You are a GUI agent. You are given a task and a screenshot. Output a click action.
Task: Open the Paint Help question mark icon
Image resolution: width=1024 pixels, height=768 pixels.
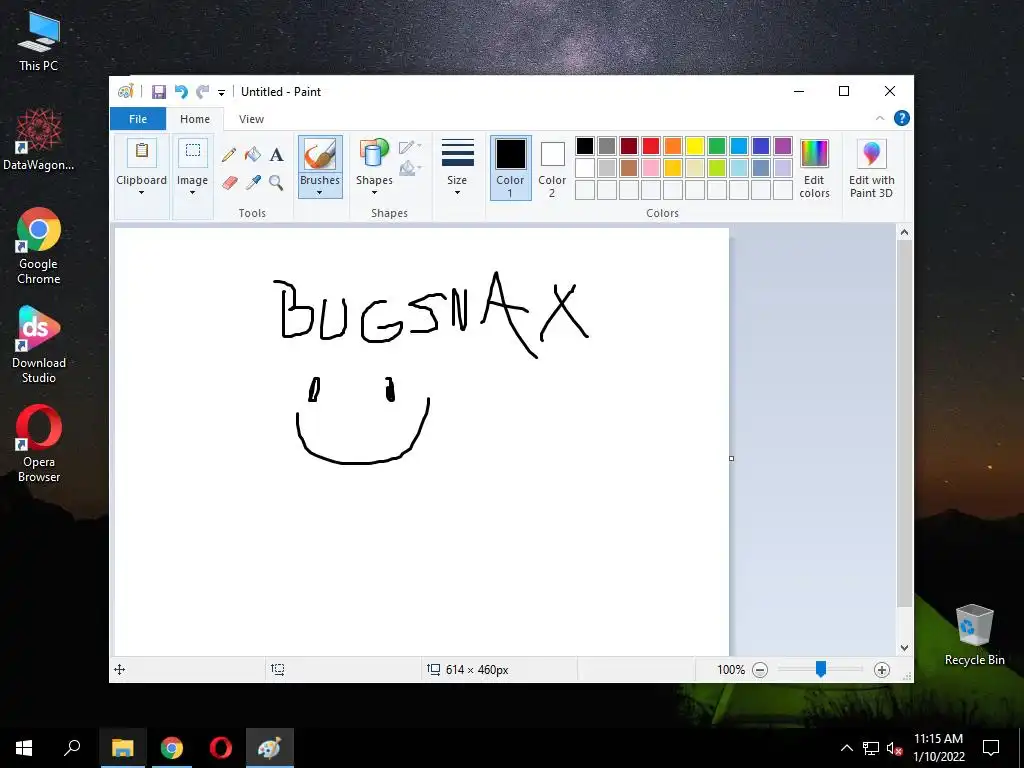pyautogui.click(x=902, y=118)
